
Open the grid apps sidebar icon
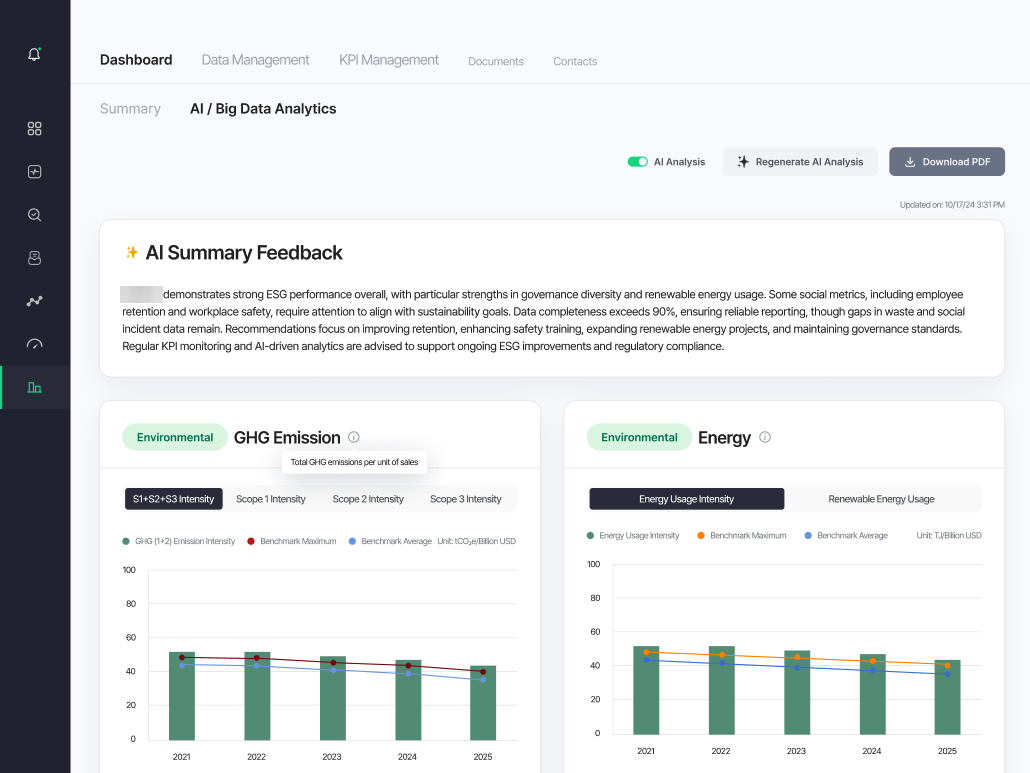(x=34, y=129)
